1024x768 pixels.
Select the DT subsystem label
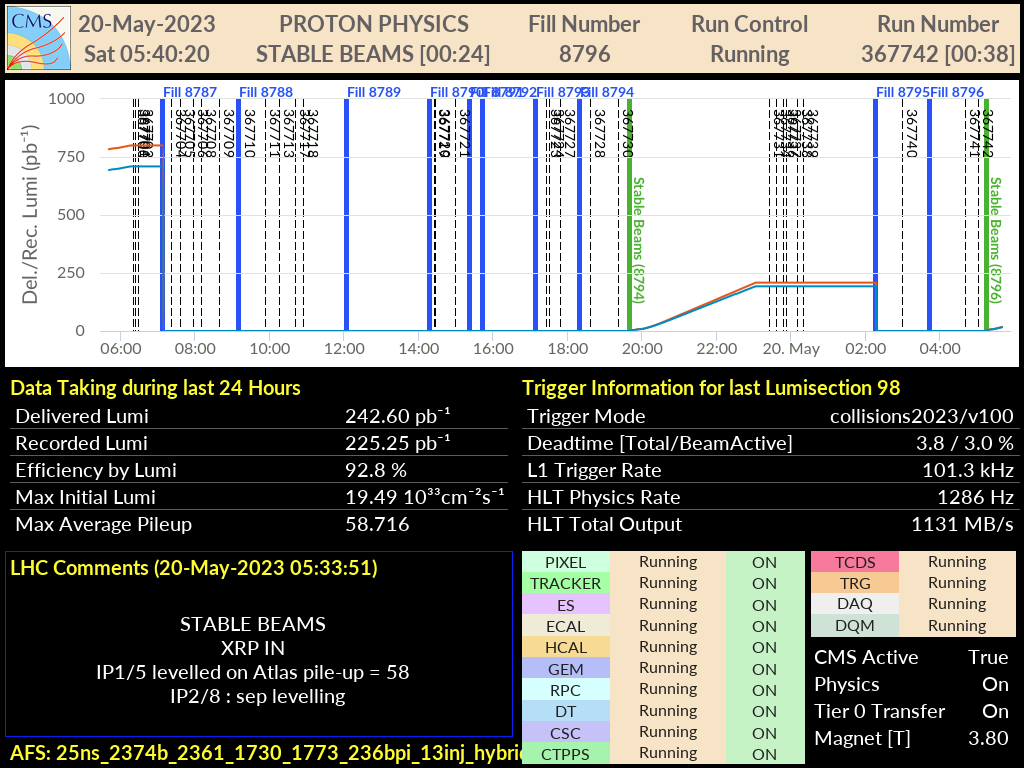coord(566,711)
